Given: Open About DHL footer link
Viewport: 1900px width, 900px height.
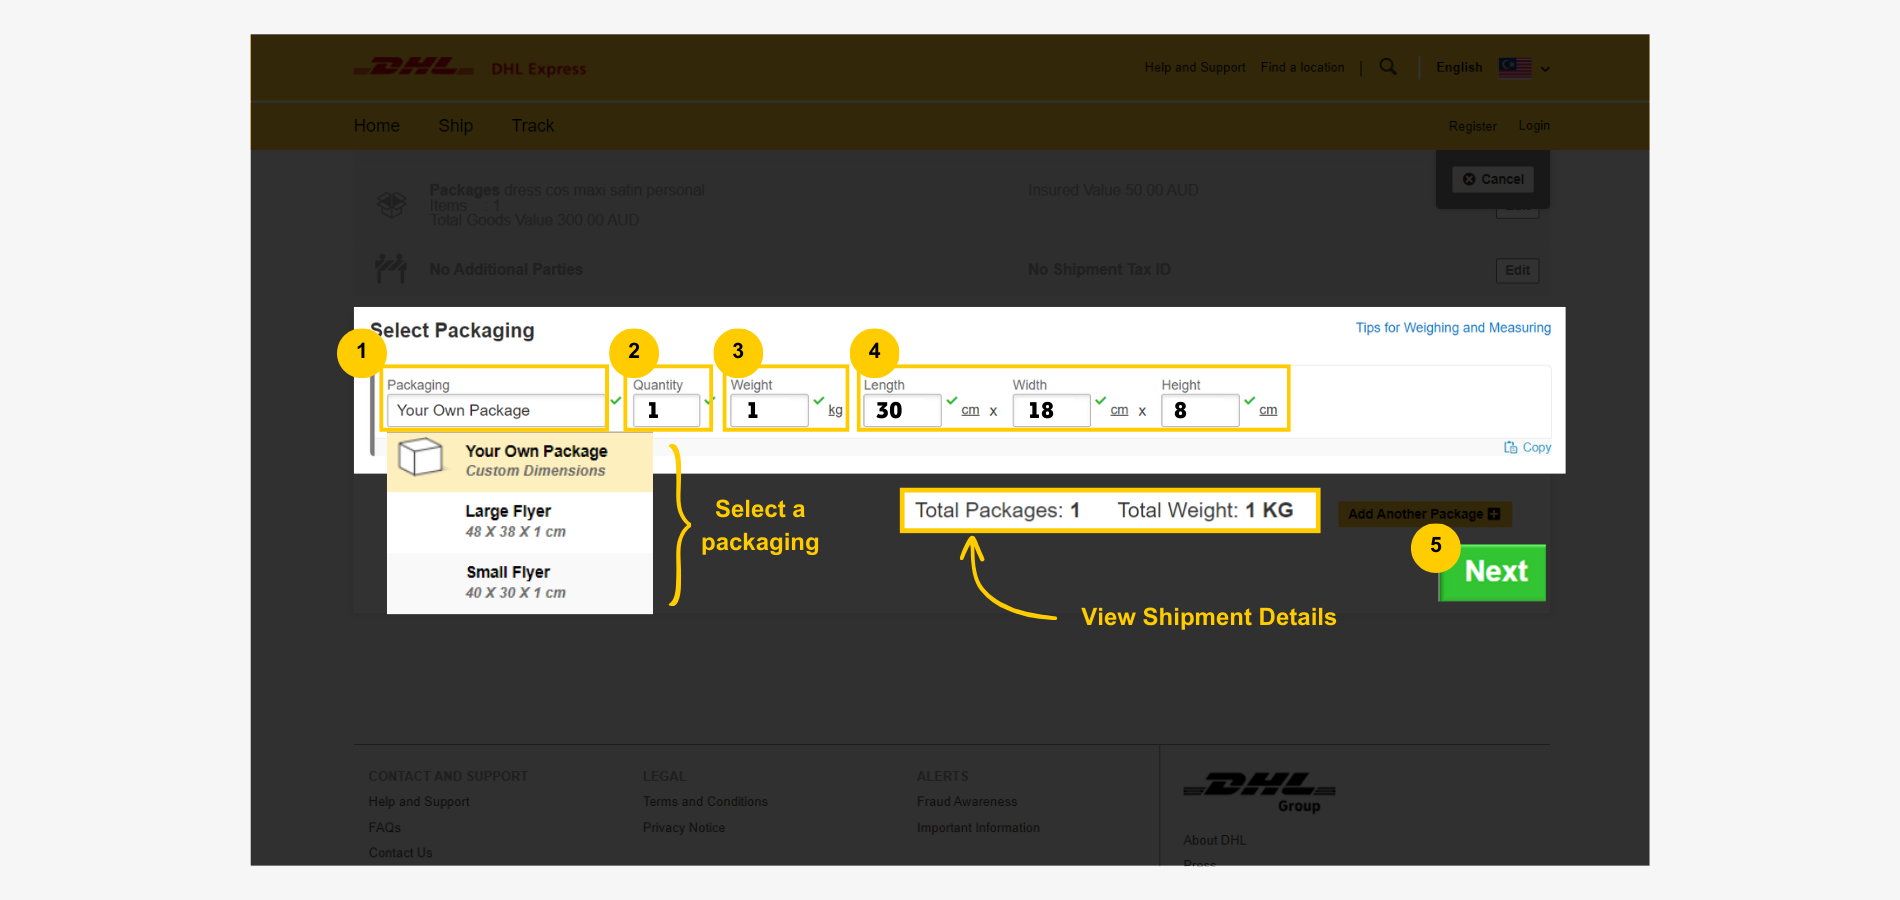Looking at the screenshot, I should tap(1214, 841).
